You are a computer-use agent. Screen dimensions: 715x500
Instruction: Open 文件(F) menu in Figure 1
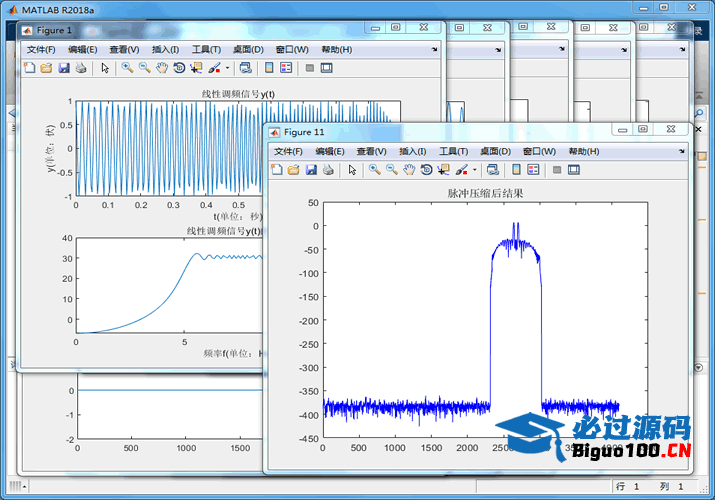(41, 49)
